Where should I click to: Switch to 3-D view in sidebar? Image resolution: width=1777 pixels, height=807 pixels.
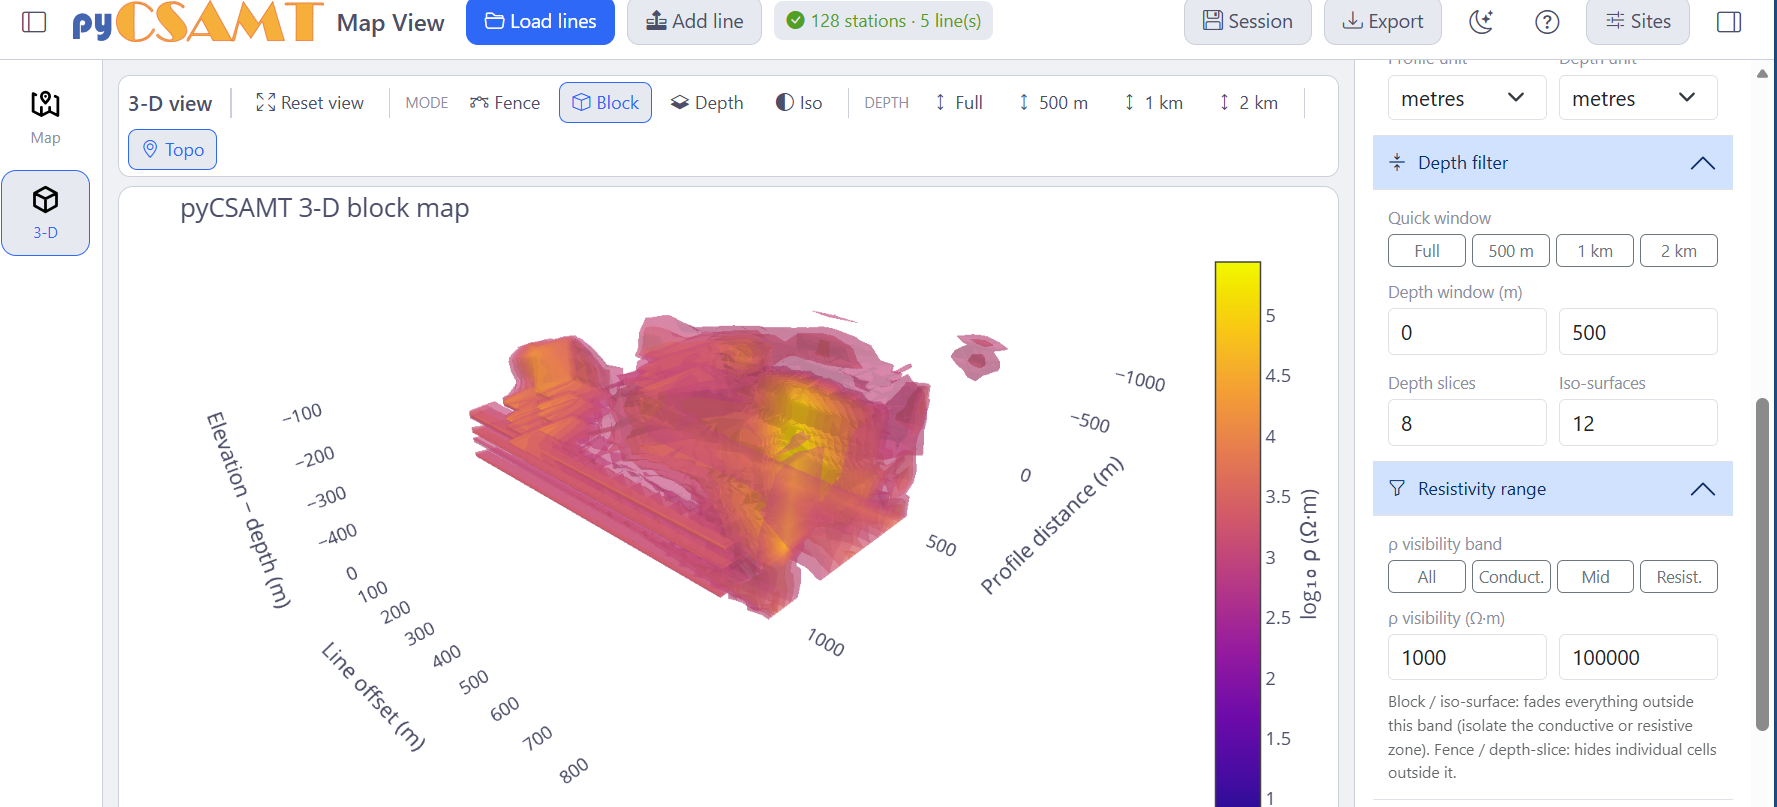click(x=45, y=213)
